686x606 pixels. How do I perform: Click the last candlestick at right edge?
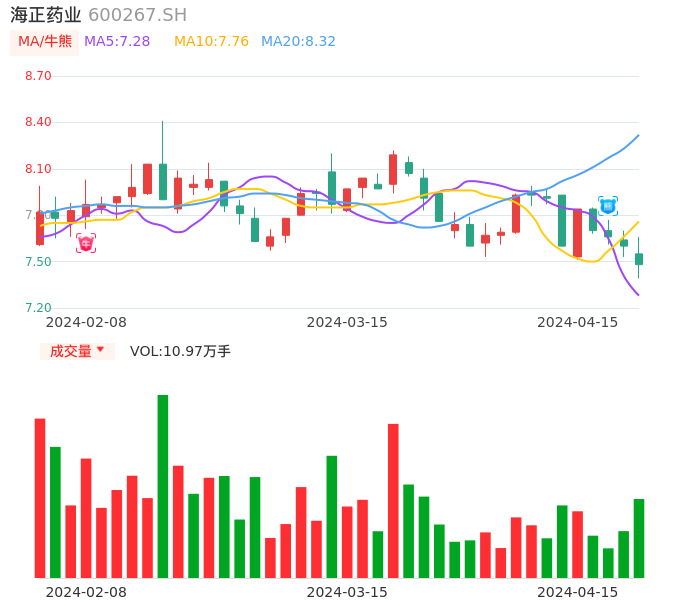(x=639, y=259)
